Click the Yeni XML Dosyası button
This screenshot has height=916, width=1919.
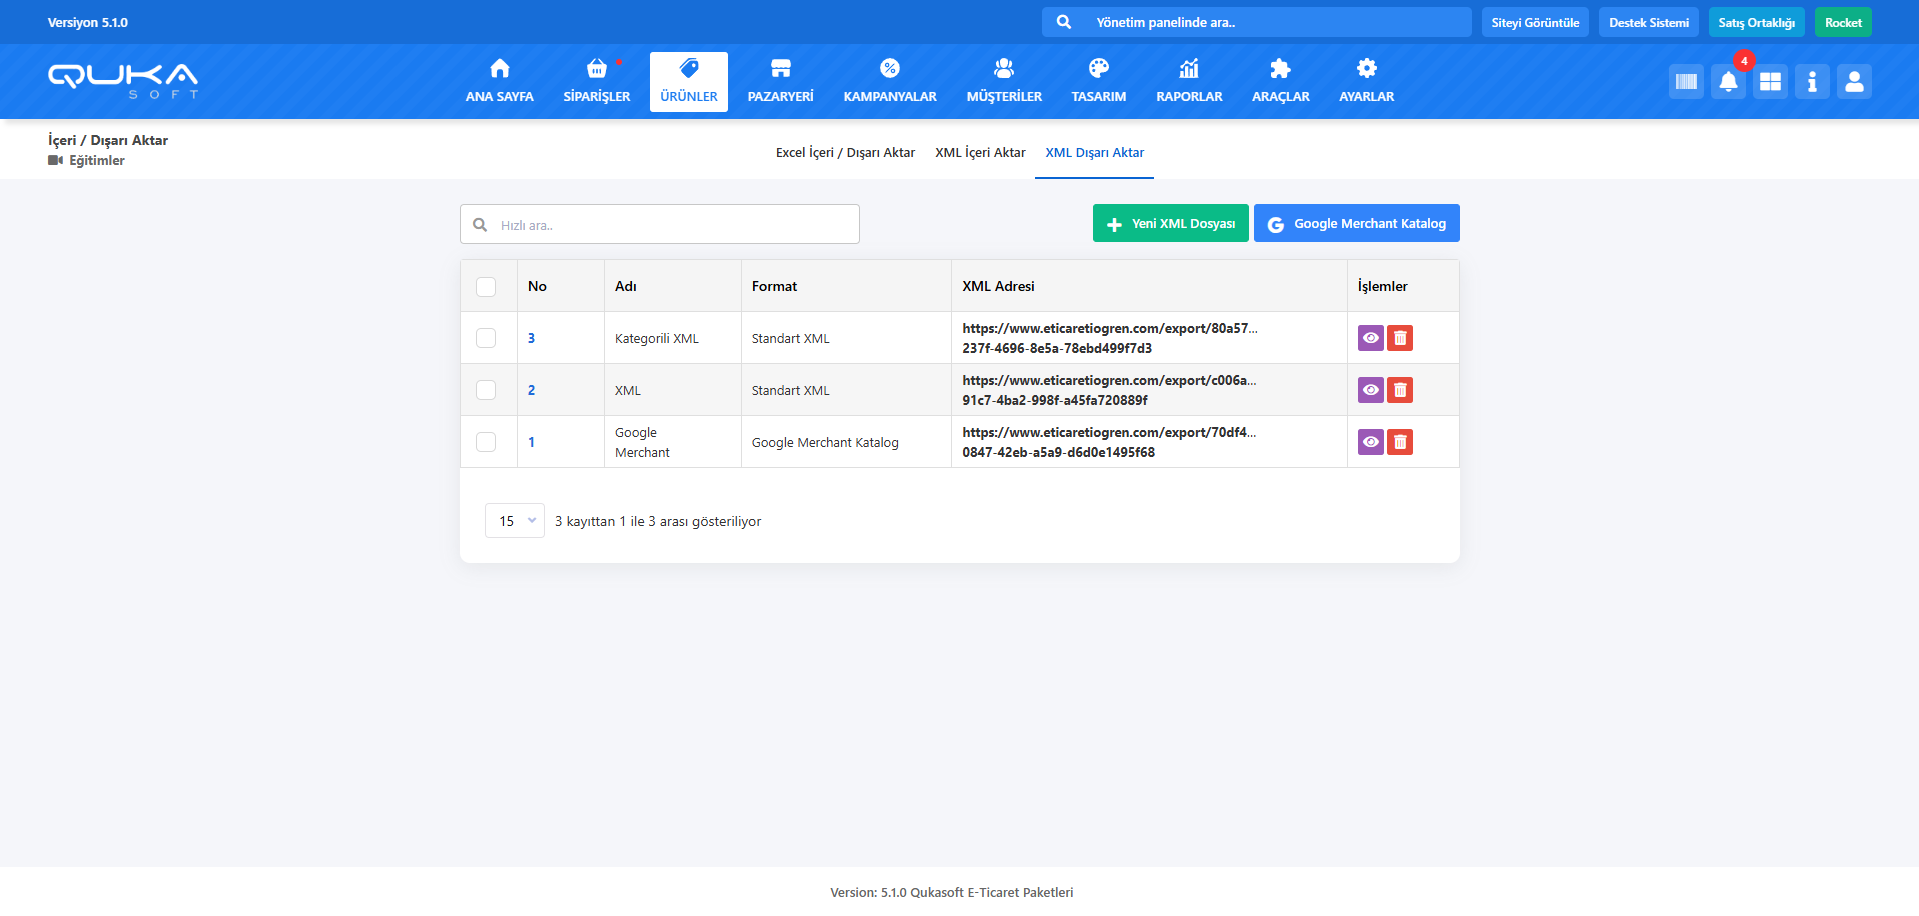pyautogui.click(x=1170, y=224)
